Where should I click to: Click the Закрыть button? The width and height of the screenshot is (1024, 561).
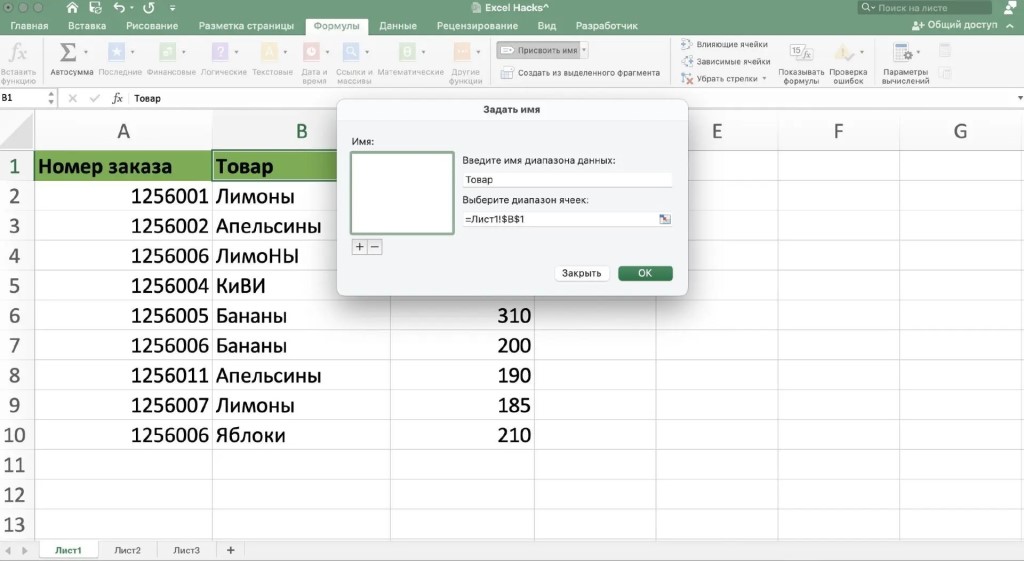click(x=581, y=273)
